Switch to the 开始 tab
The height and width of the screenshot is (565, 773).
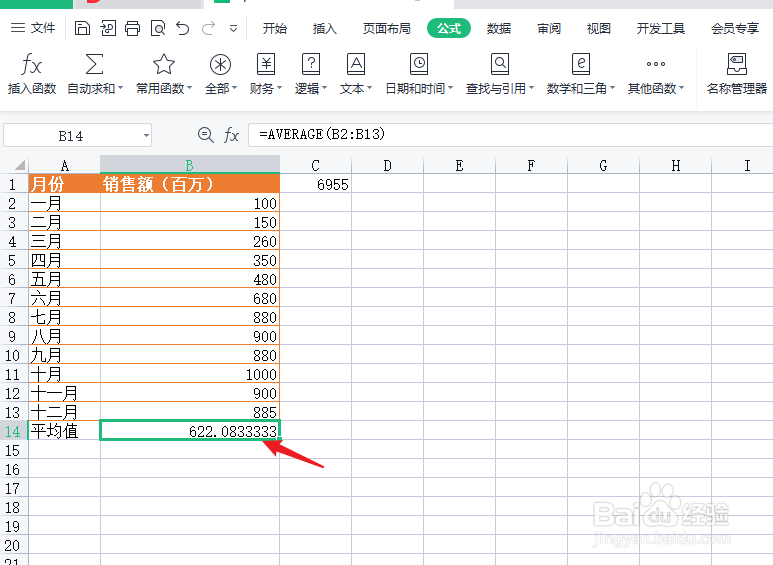[x=275, y=29]
